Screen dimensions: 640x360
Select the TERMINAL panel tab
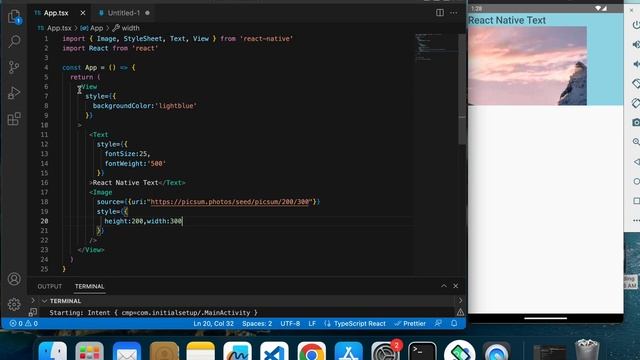click(x=89, y=287)
